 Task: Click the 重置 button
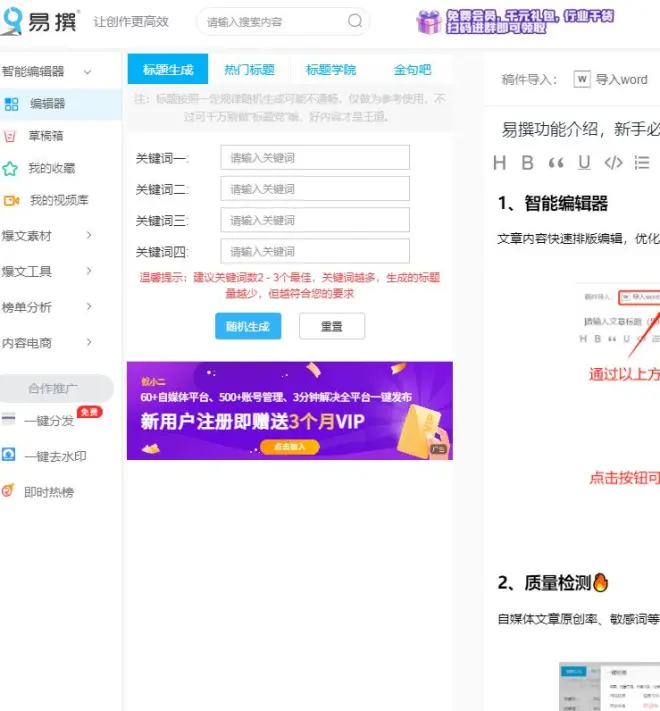pos(332,326)
